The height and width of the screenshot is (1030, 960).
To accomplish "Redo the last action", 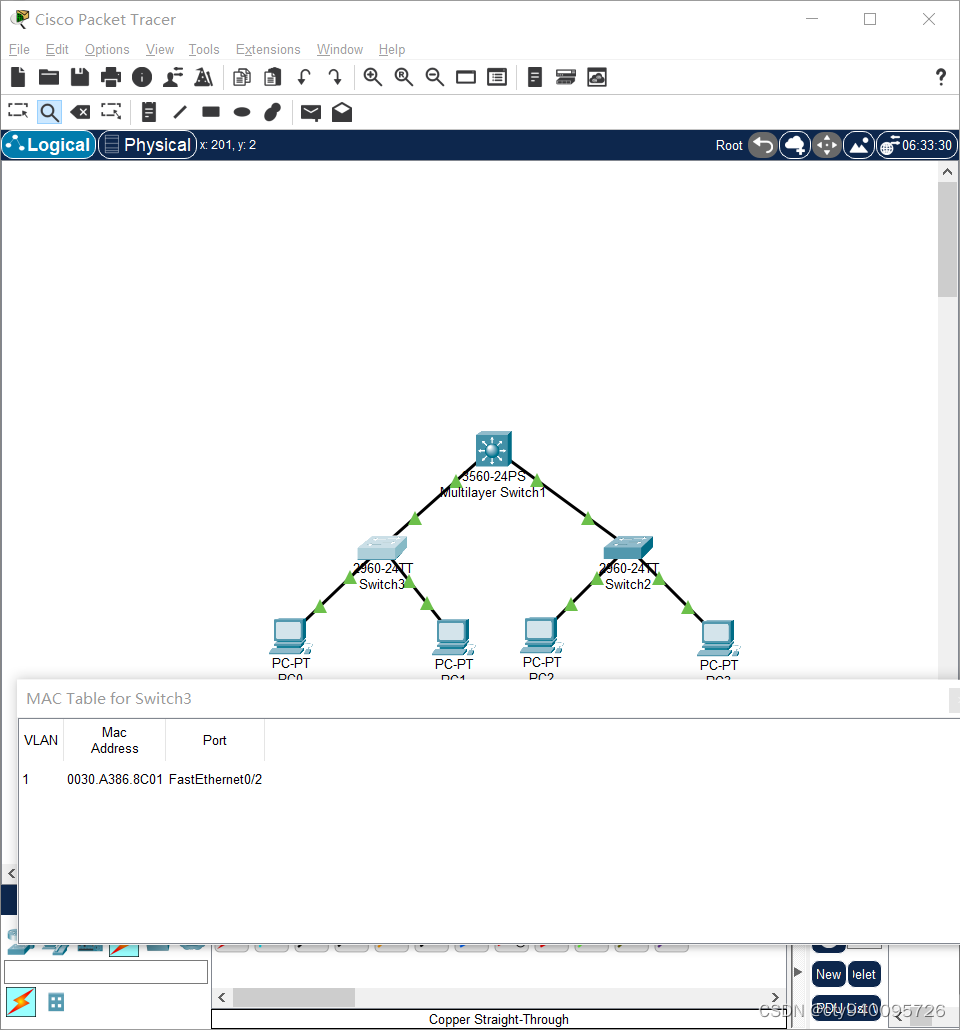I will click(x=334, y=78).
